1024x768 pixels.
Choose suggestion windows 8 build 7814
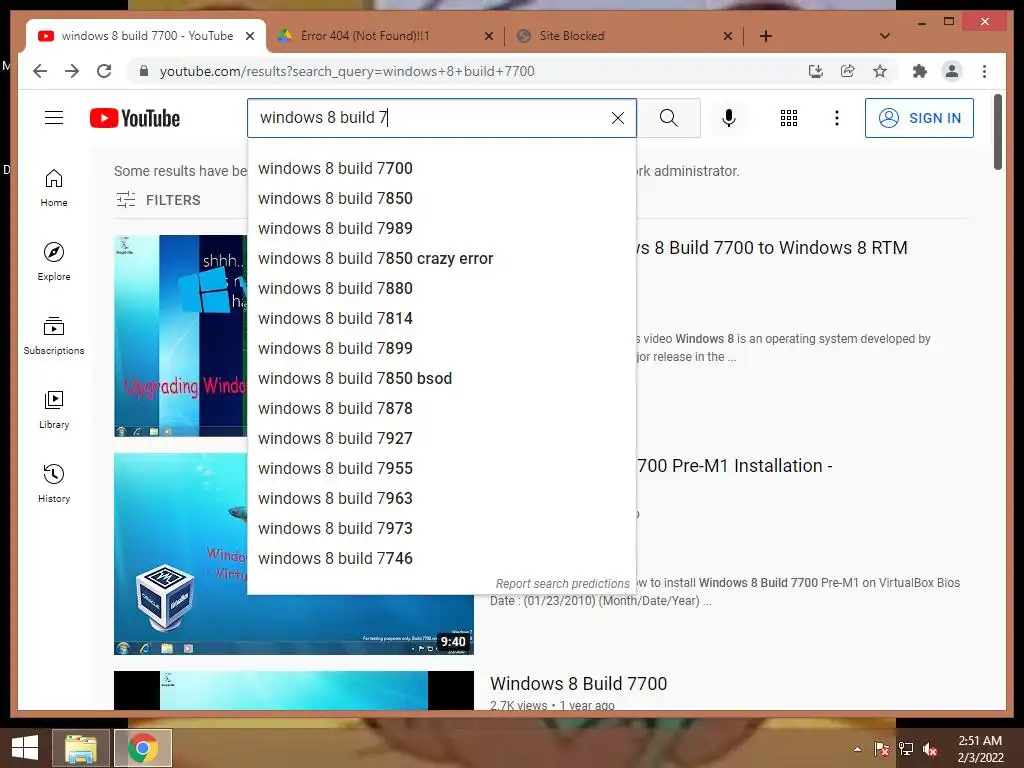coord(441,319)
